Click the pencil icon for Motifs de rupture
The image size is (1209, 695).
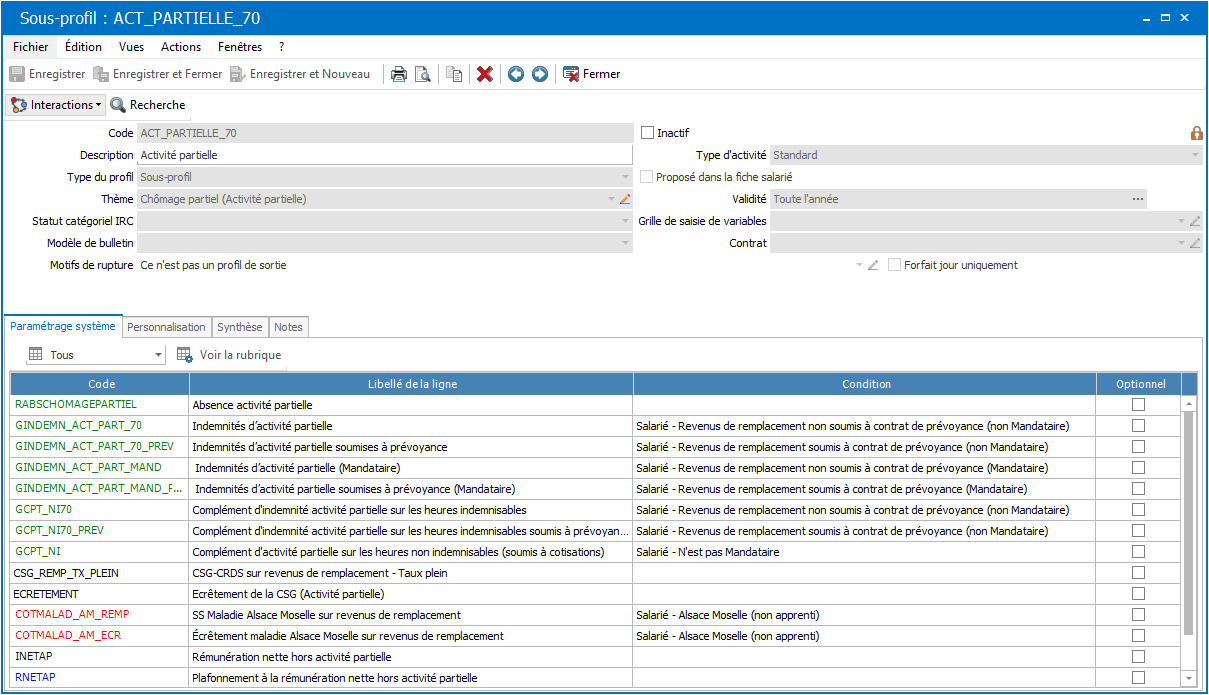[x=873, y=265]
